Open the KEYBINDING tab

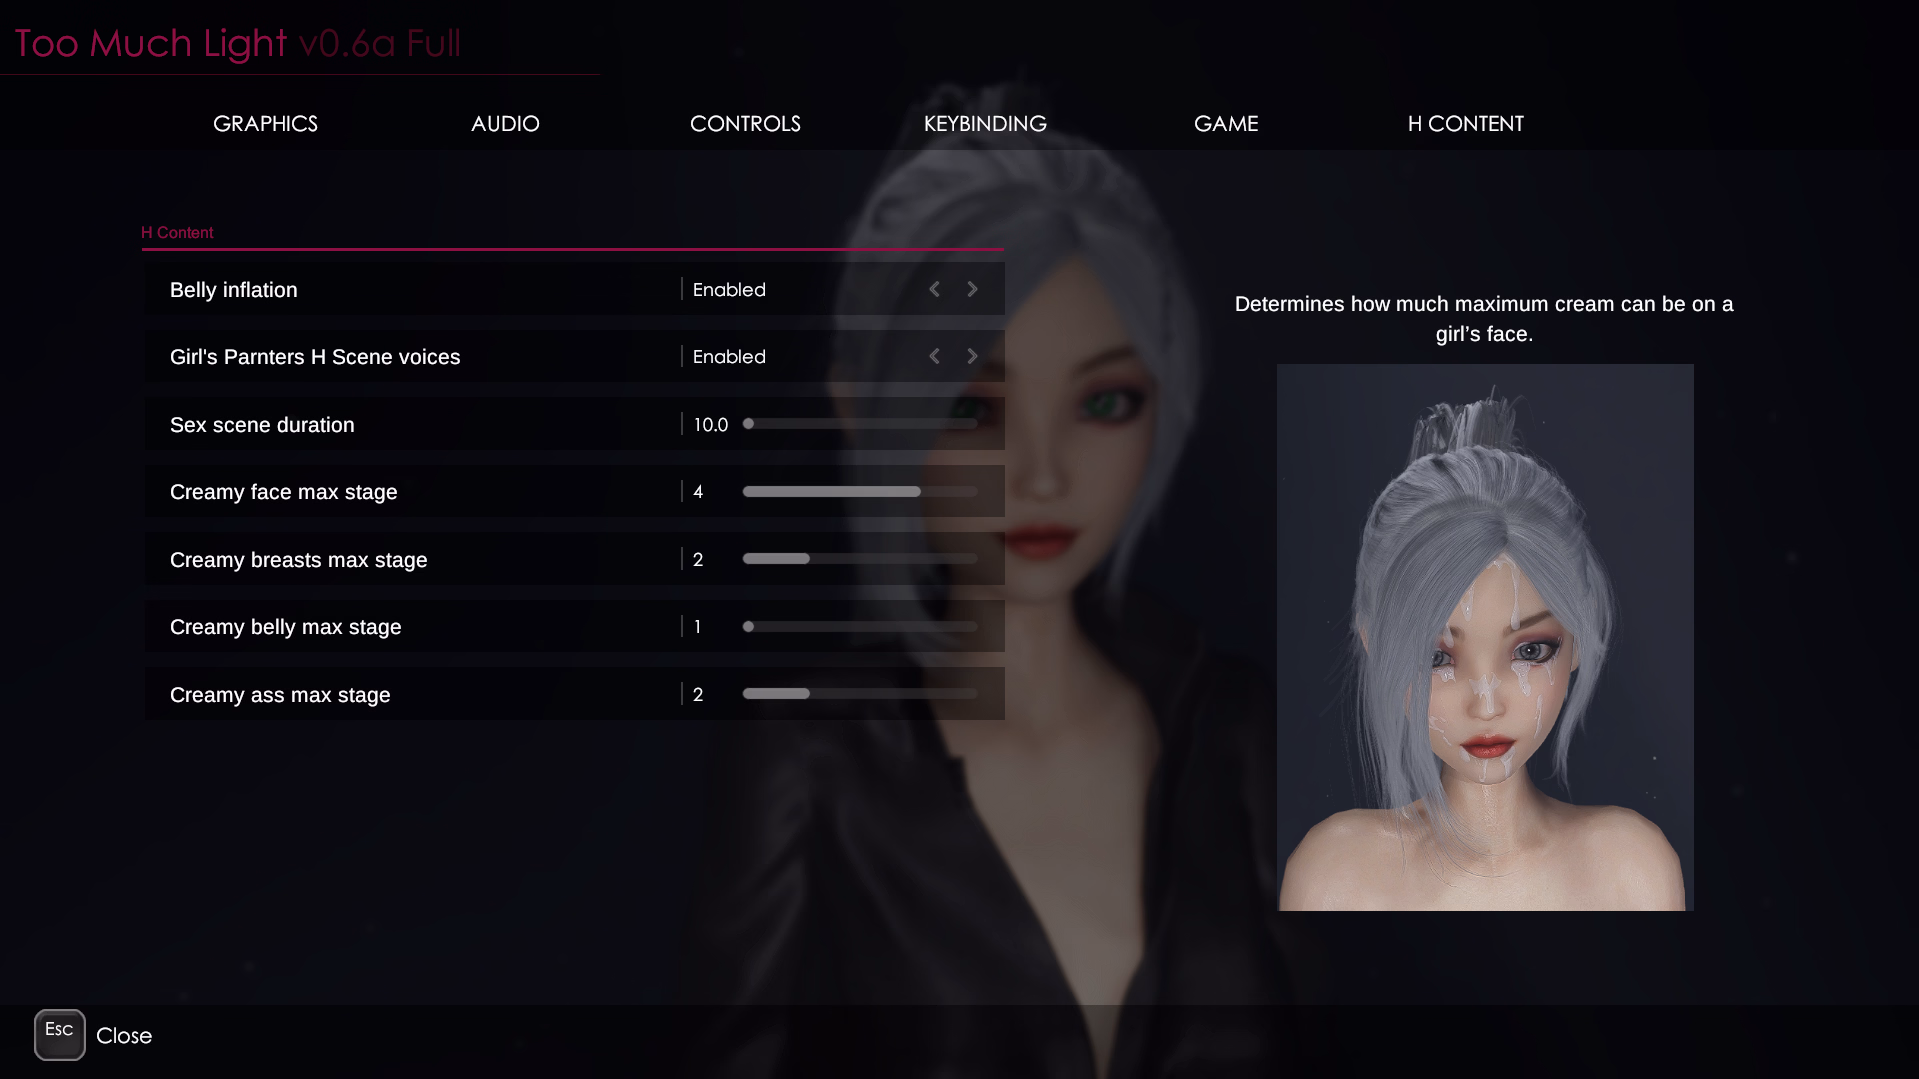coord(984,123)
